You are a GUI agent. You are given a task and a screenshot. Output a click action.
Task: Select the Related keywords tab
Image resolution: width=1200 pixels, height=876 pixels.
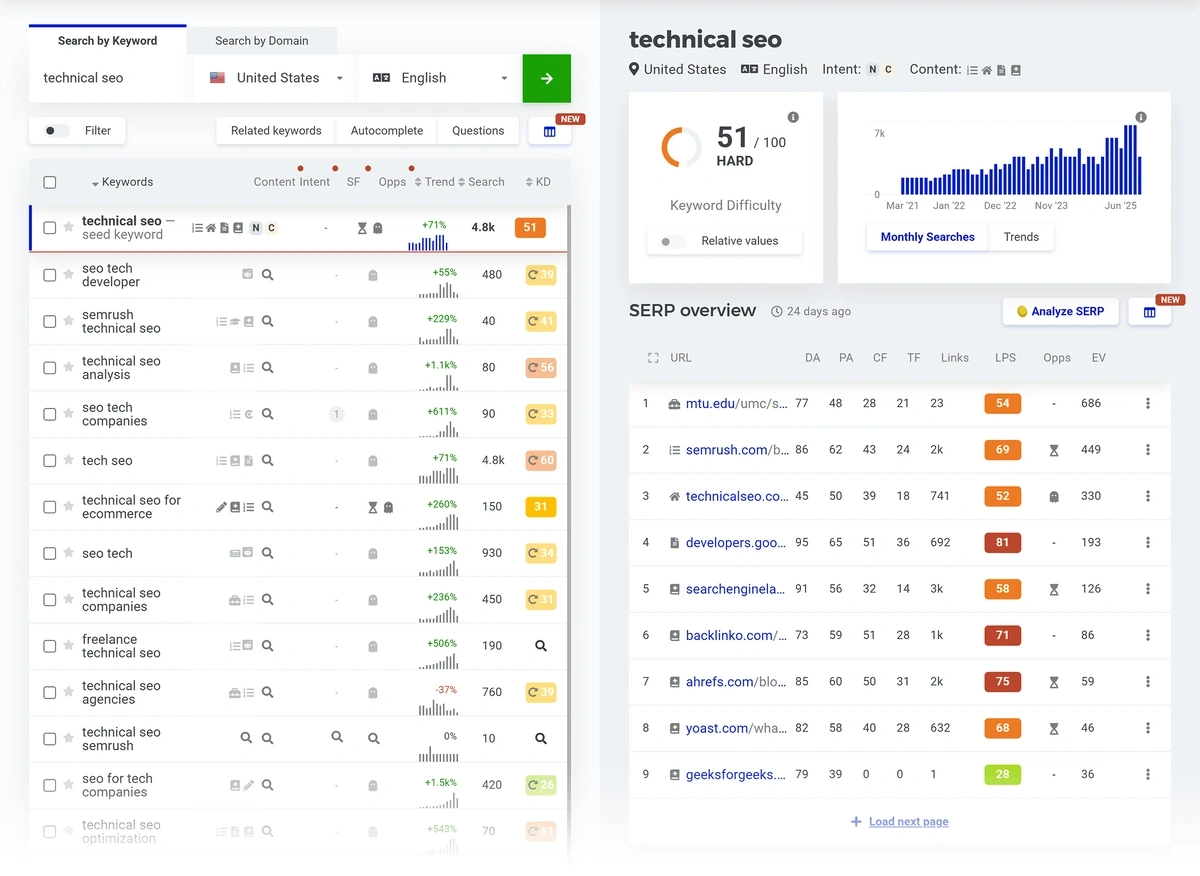coord(276,131)
